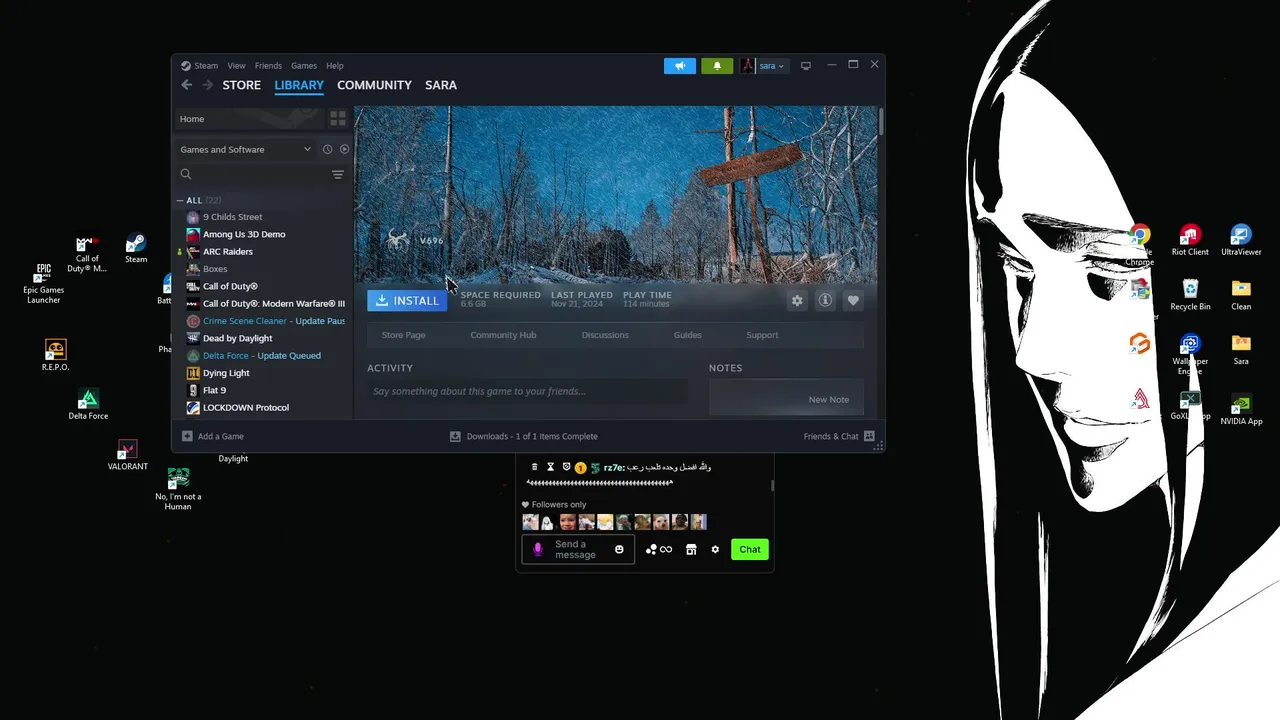
Task: Click the Downloads status icon
Action: (x=455, y=436)
